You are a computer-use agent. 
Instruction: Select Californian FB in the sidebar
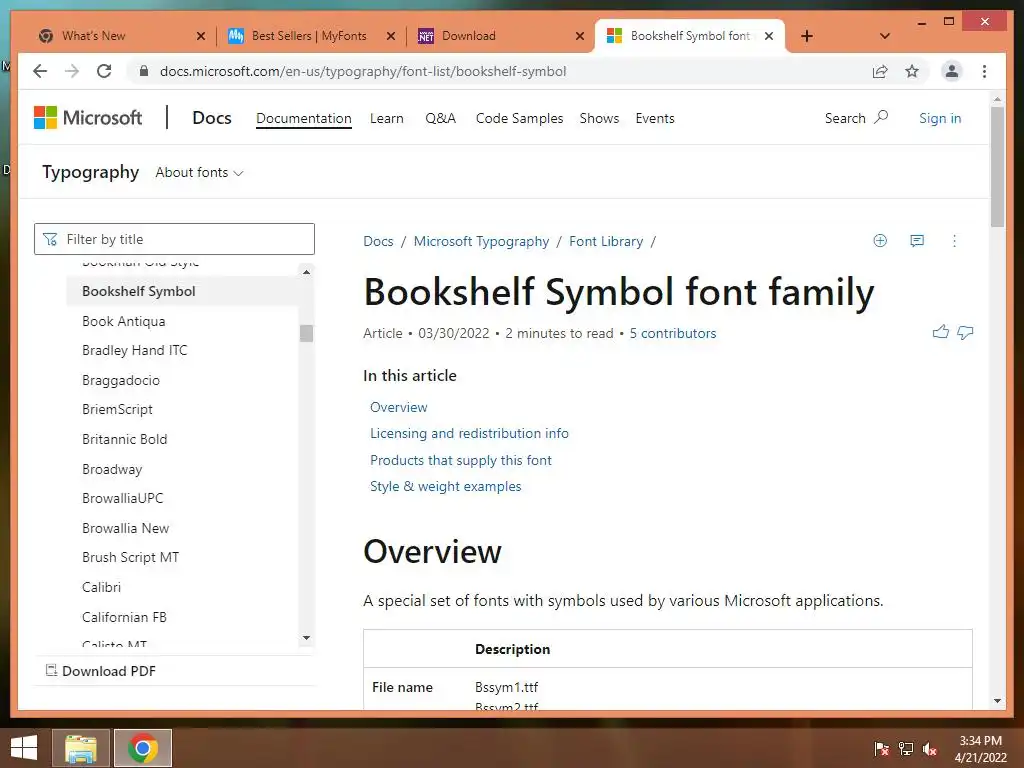pos(124,617)
